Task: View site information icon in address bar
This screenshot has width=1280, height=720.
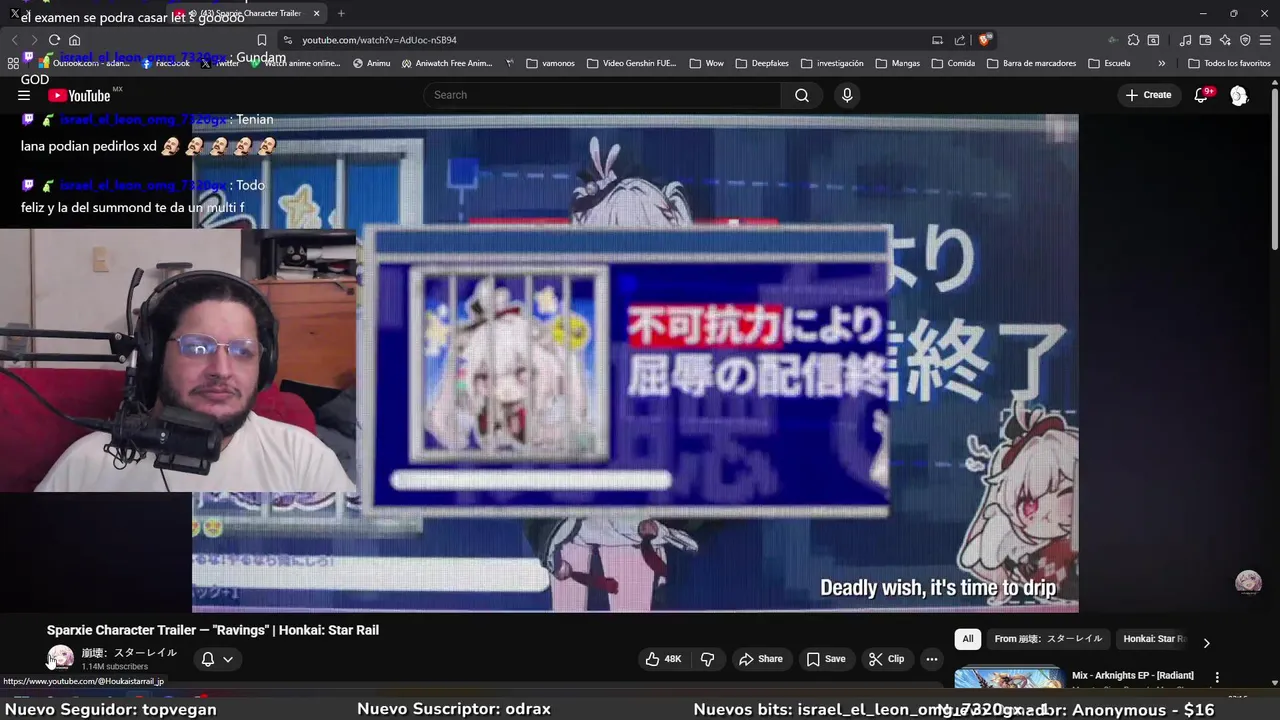Action: coord(288,40)
